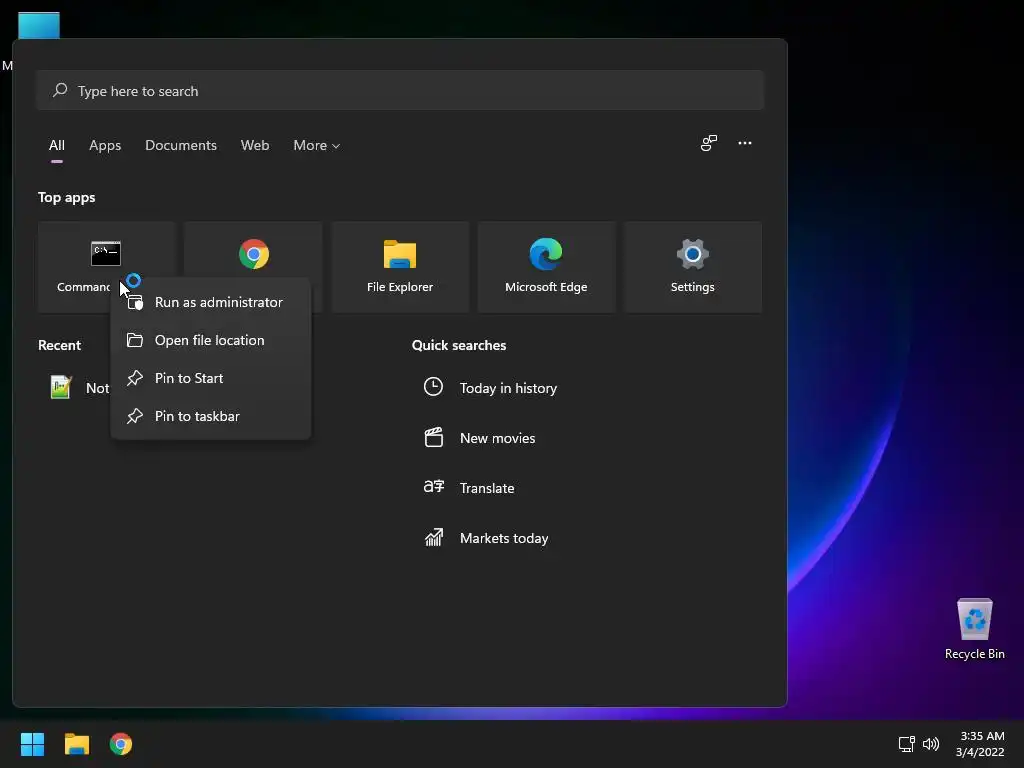Viewport: 1024px width, 768px height.
Task: Click the folder icon for Open file location
Action: [x=135, y=340]
